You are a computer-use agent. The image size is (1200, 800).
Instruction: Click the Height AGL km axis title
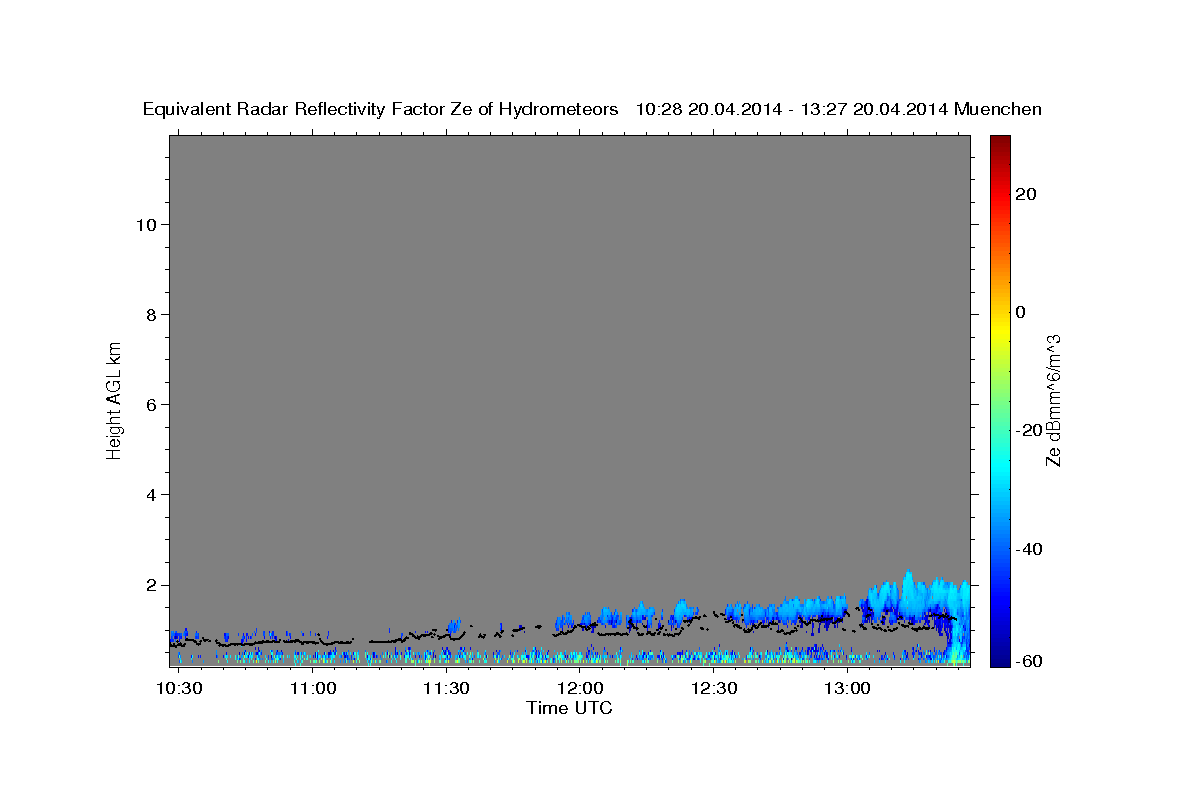pos(114,398)
